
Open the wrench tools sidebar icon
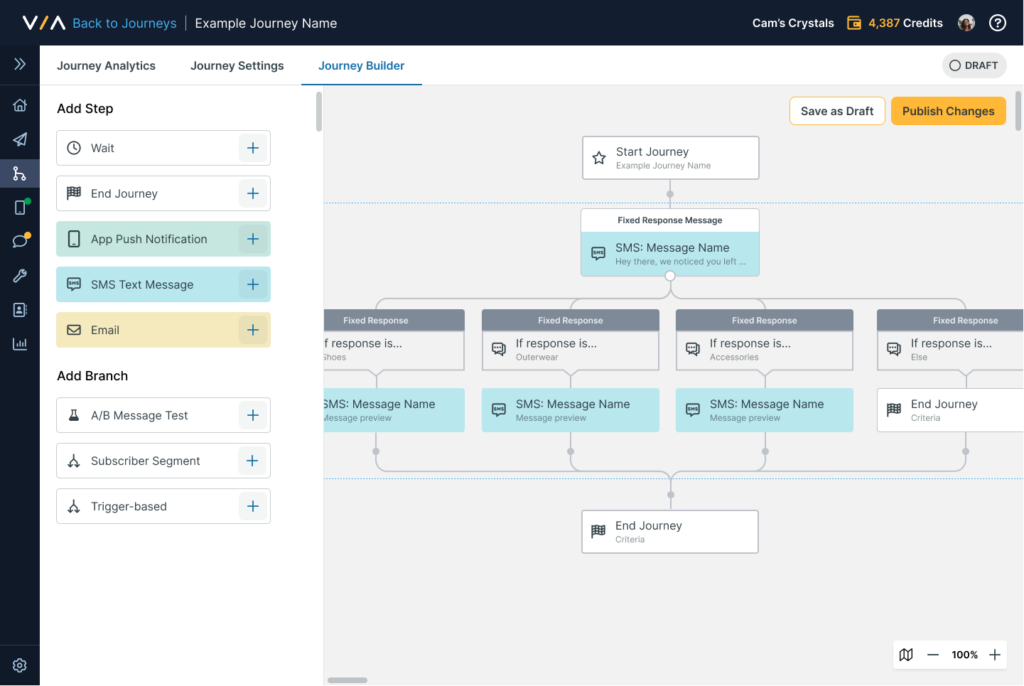[19, 276]
